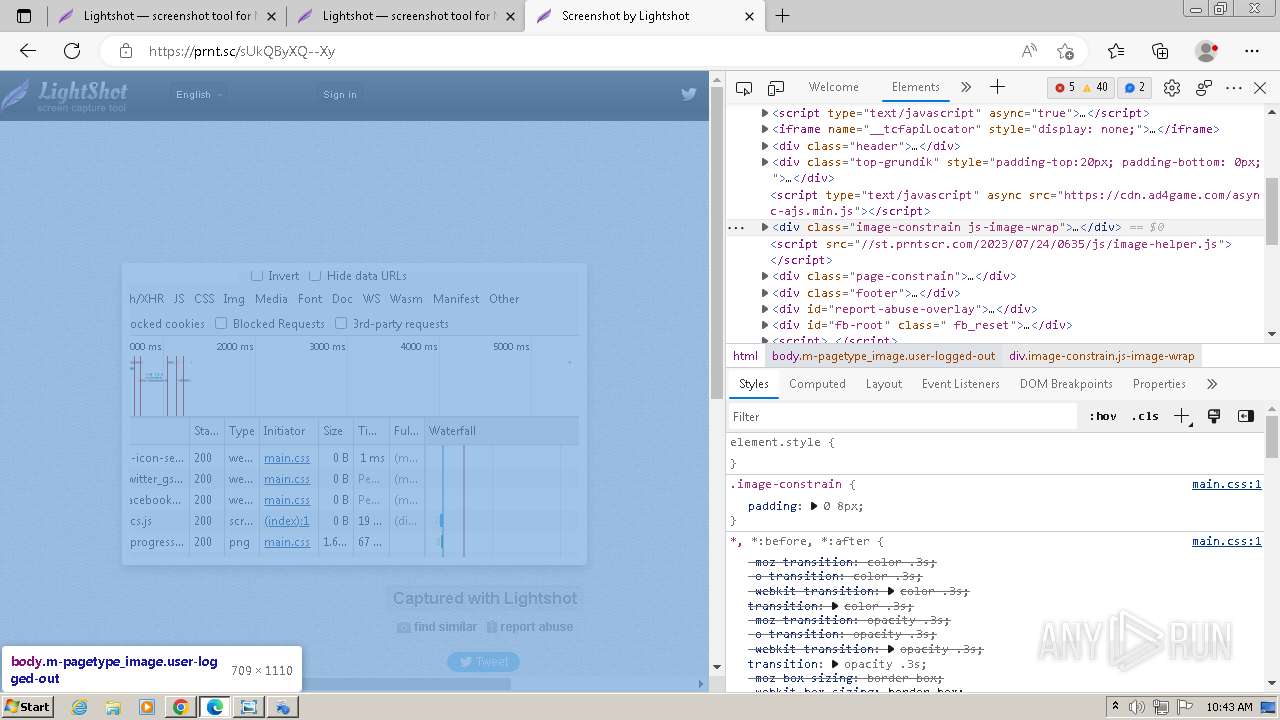Image resolution: width=1280 pixels, height=720 pixels.
Task: Click the site lock icon in address bar
Action: pos(125,51)
